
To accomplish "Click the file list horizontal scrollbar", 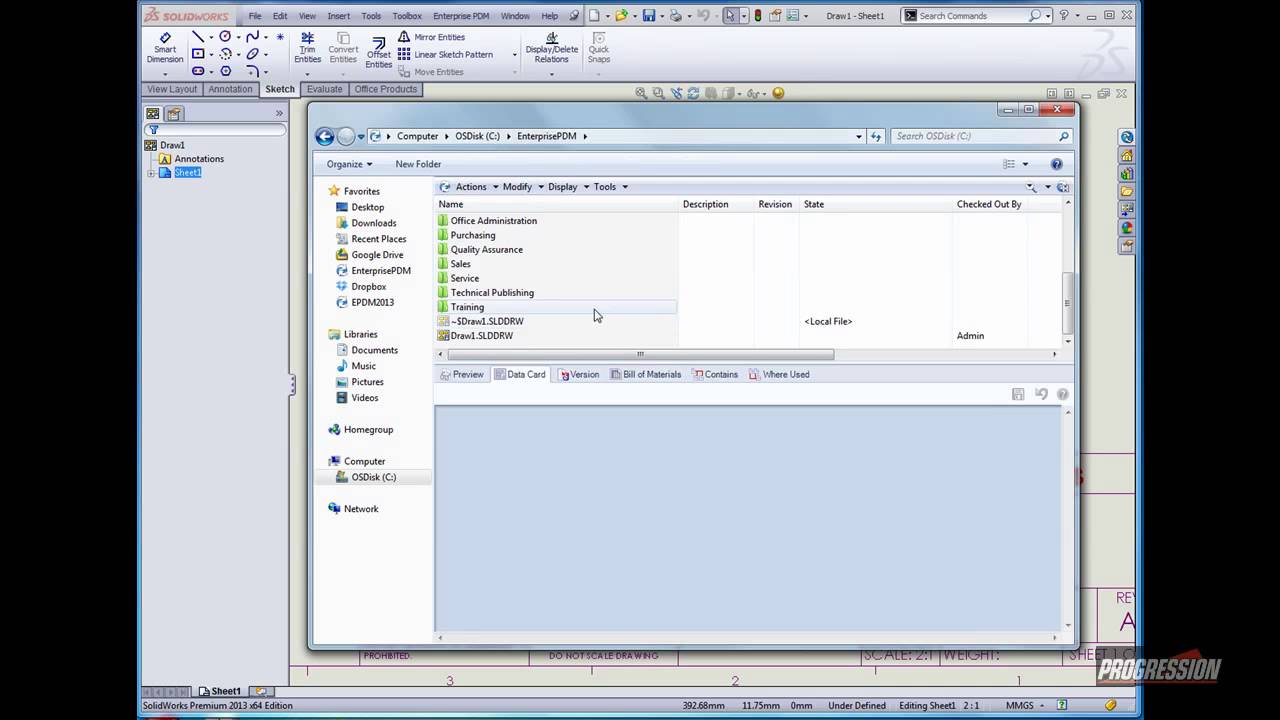I will click(x=640, y=354).
